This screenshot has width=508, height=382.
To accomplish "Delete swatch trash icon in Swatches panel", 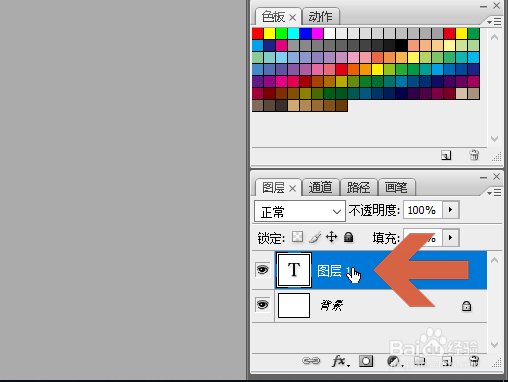I will pyautogui.click(x=474, y=155).
